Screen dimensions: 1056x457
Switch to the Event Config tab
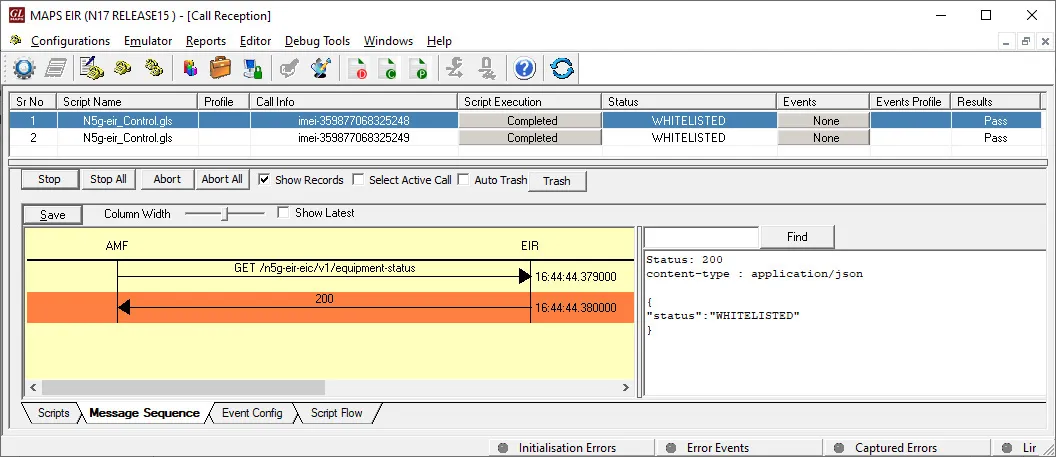[x=253, y=413]
